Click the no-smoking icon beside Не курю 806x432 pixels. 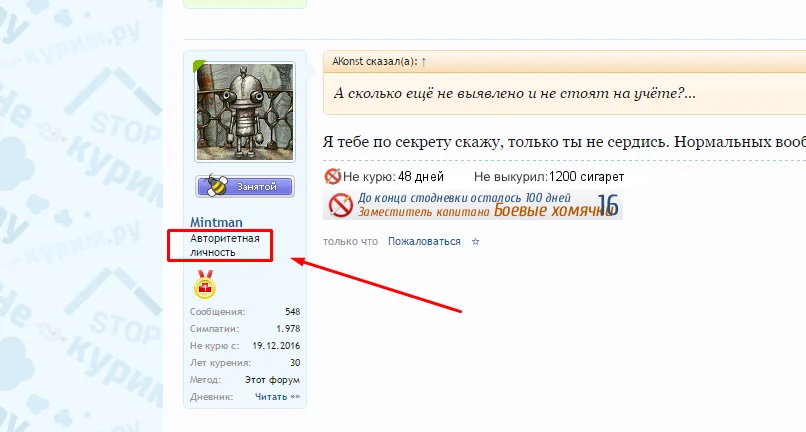[333, 176]
